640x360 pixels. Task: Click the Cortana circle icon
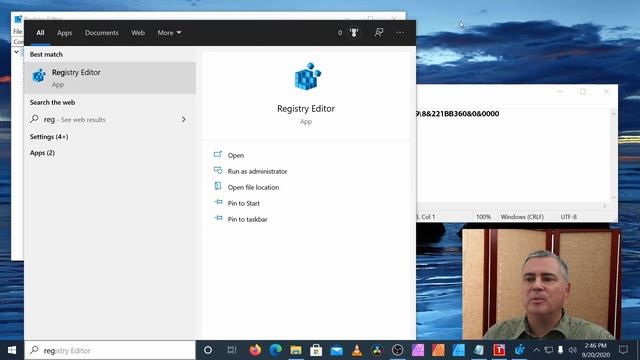[x=208, y=350]
